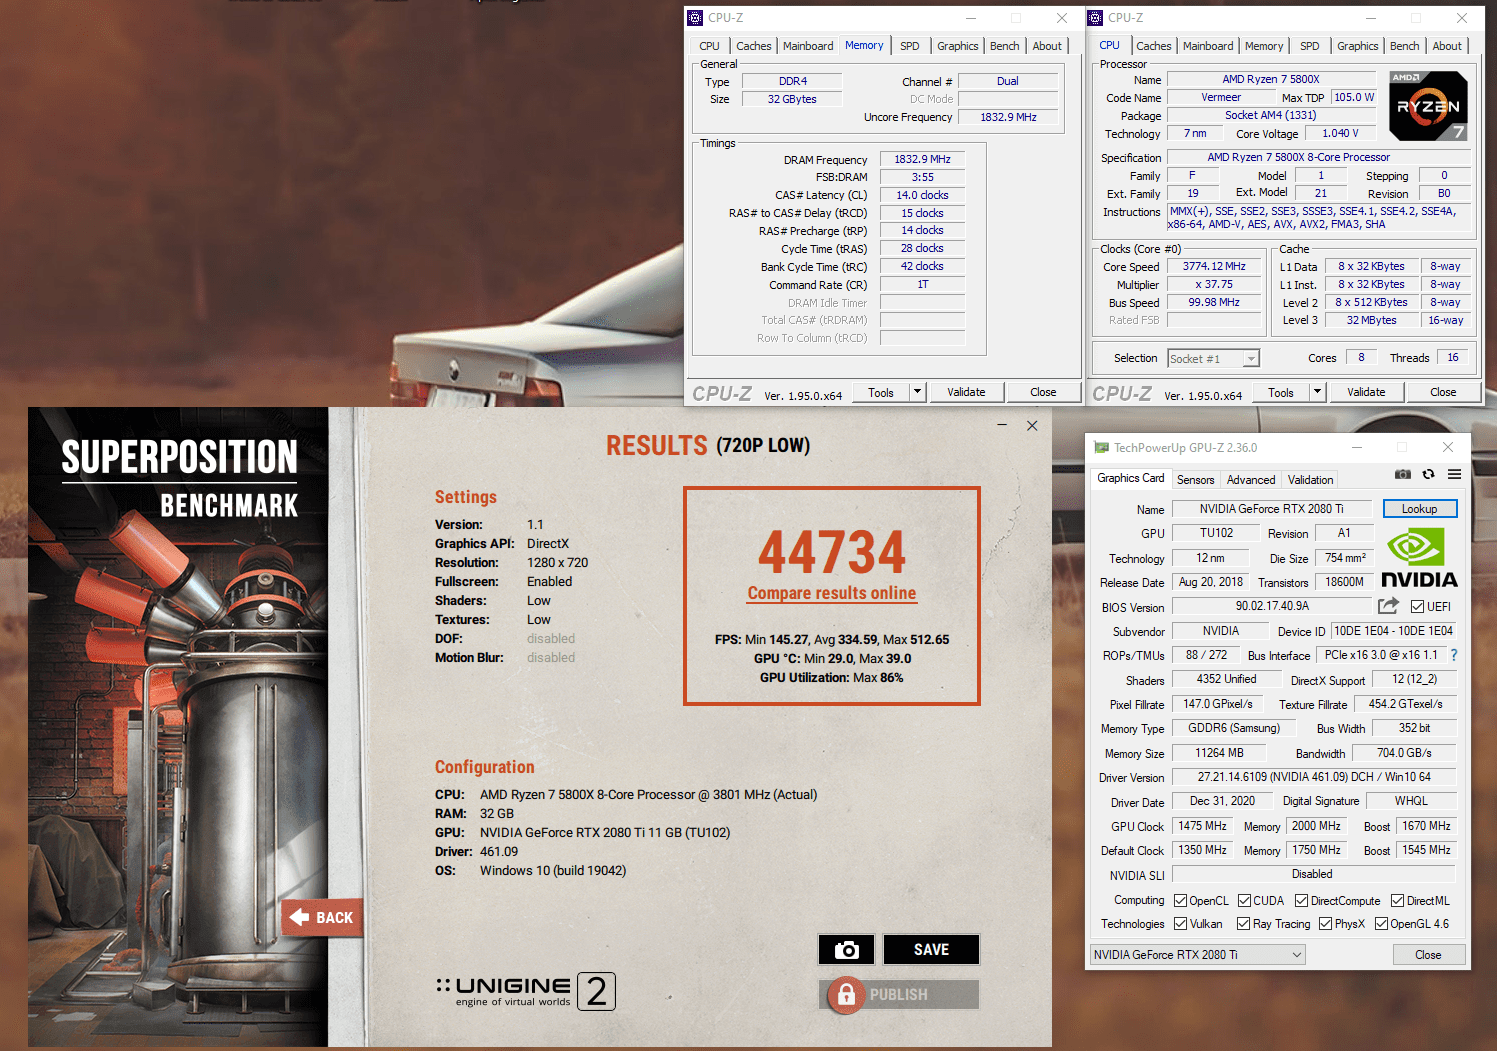Open the GPU-Z hamburger menu
Image resolution: width=1497 pixels, height=1051 pixels.
[x=1455, y=474]
